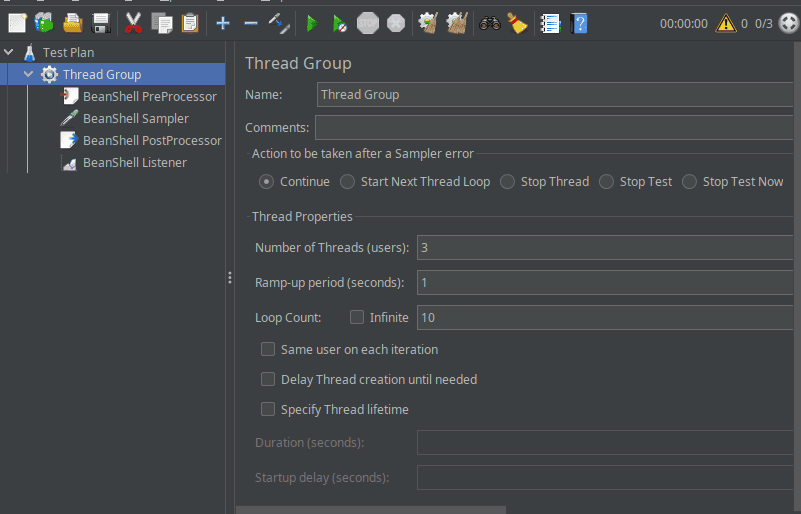801x514 pixels.
Task: Enable Delay Thread creation until needed
Action: click(x=268, y=379)
